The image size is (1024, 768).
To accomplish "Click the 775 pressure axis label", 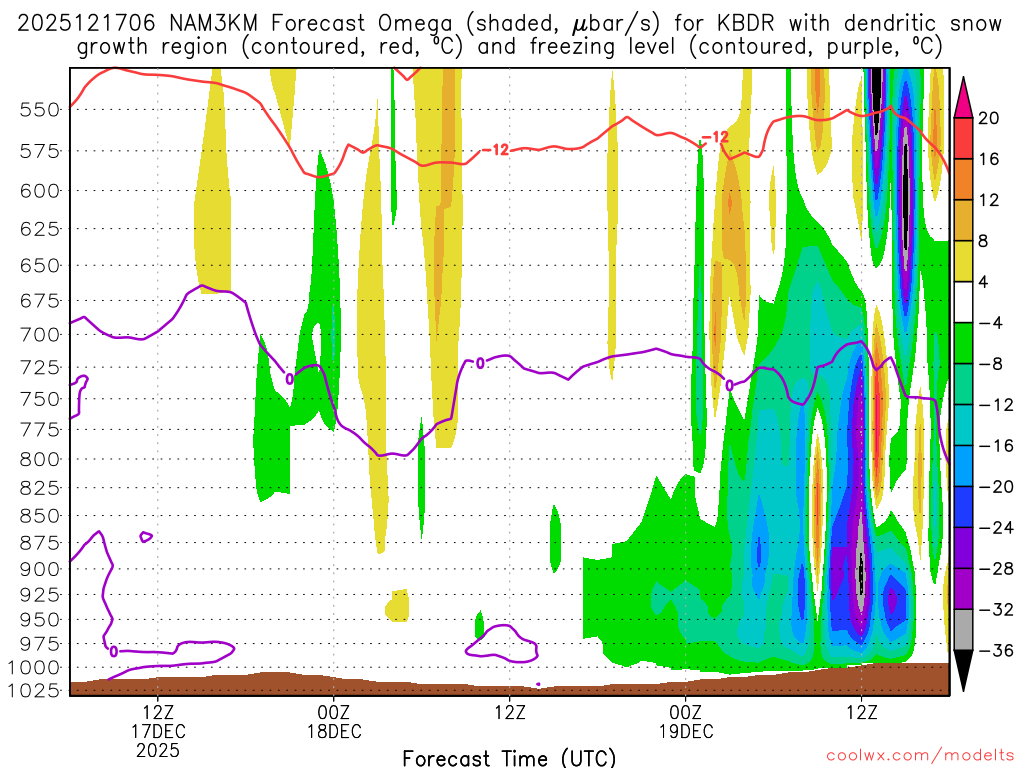I will click(x=40, y=430).
